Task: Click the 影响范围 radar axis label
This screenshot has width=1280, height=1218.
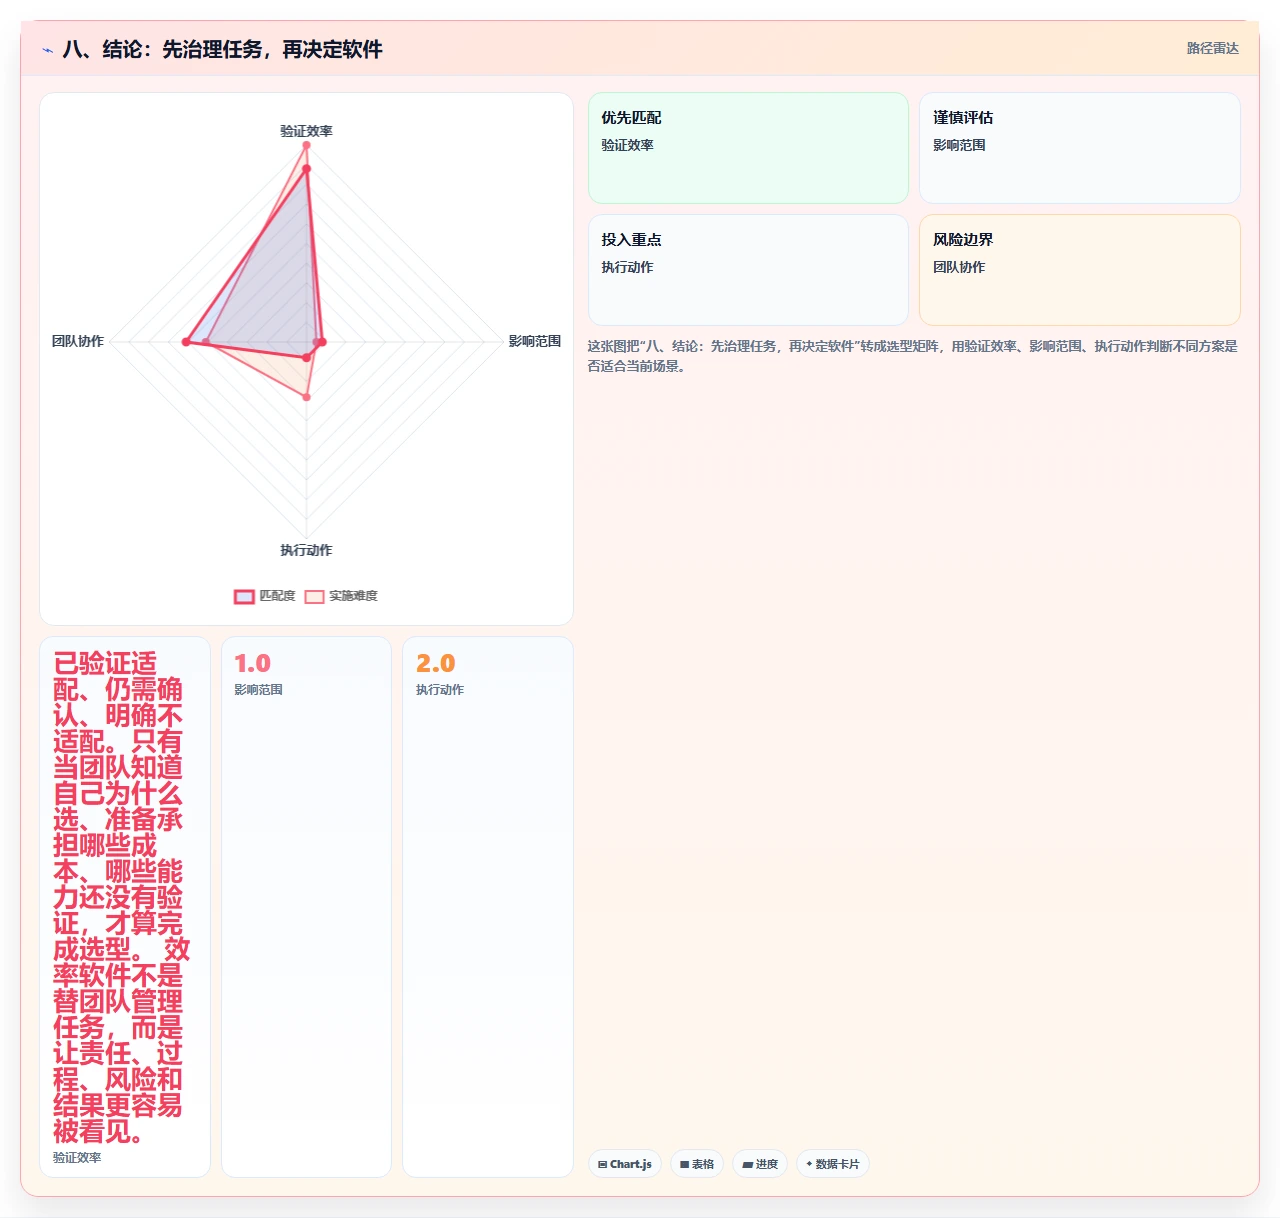Action: [x=535, y=341]
